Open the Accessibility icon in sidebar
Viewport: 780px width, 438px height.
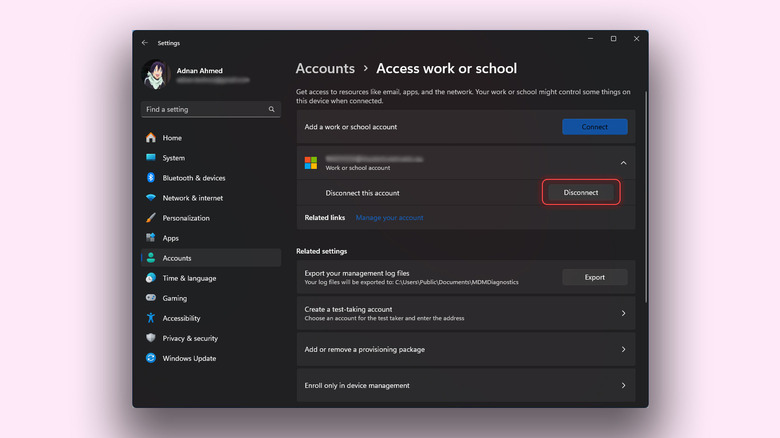[151, 318]
